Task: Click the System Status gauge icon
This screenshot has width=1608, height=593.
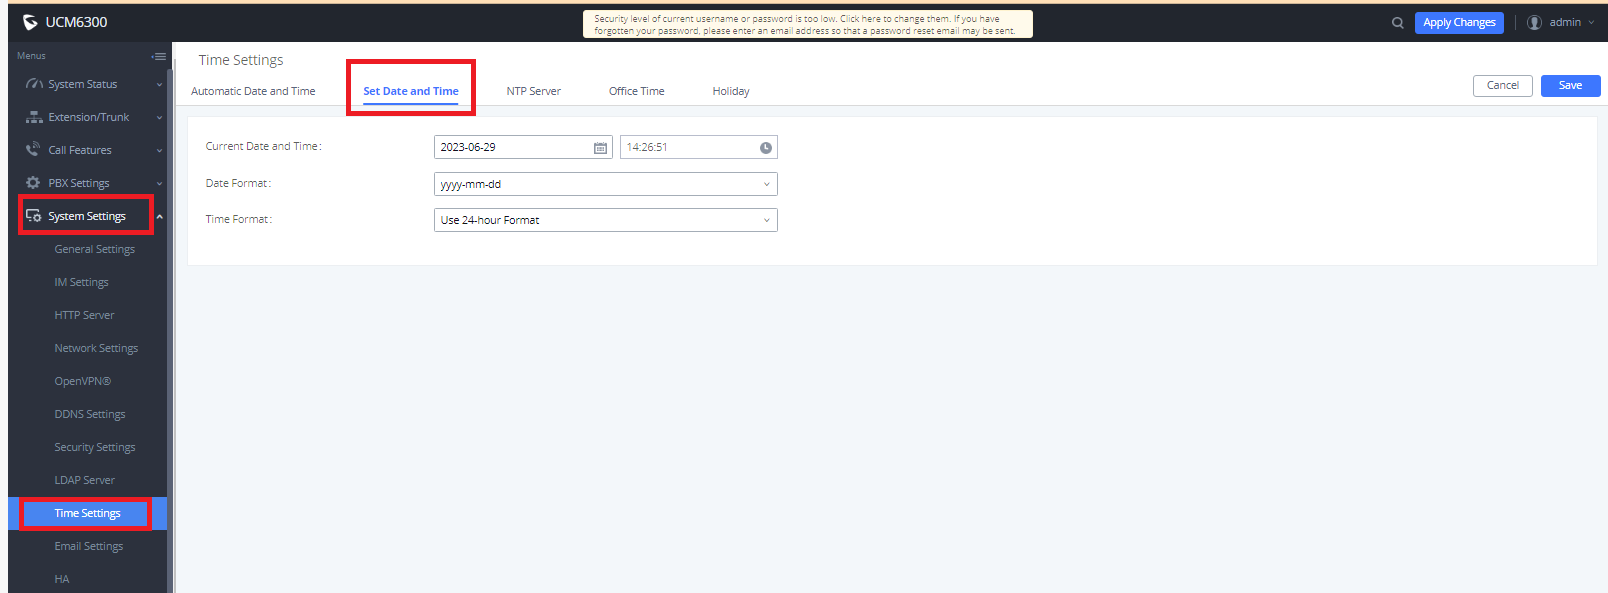Action: (x=34, y=84)
